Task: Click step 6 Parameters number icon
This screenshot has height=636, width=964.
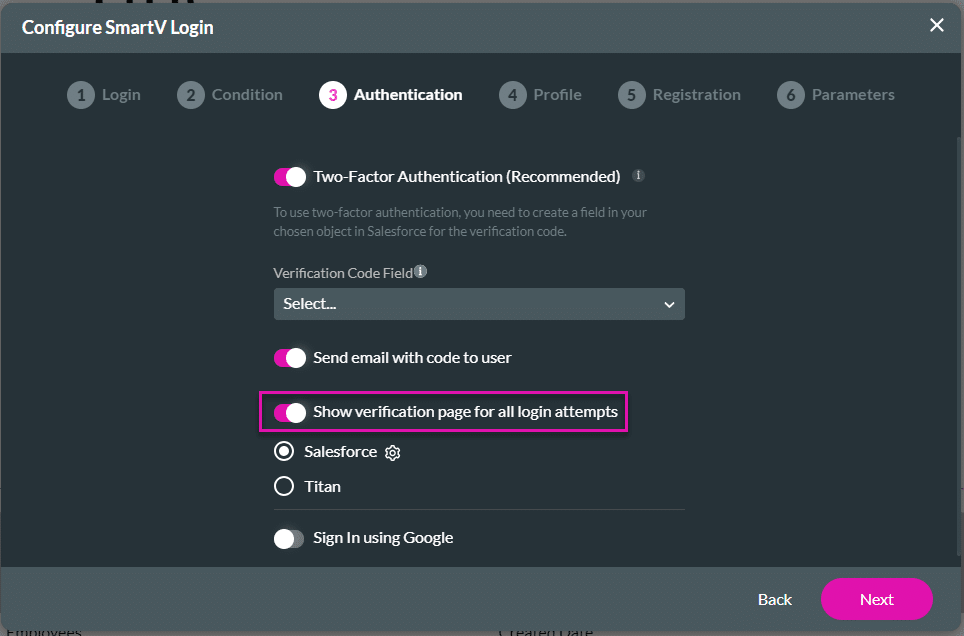Action: [790, 95]
